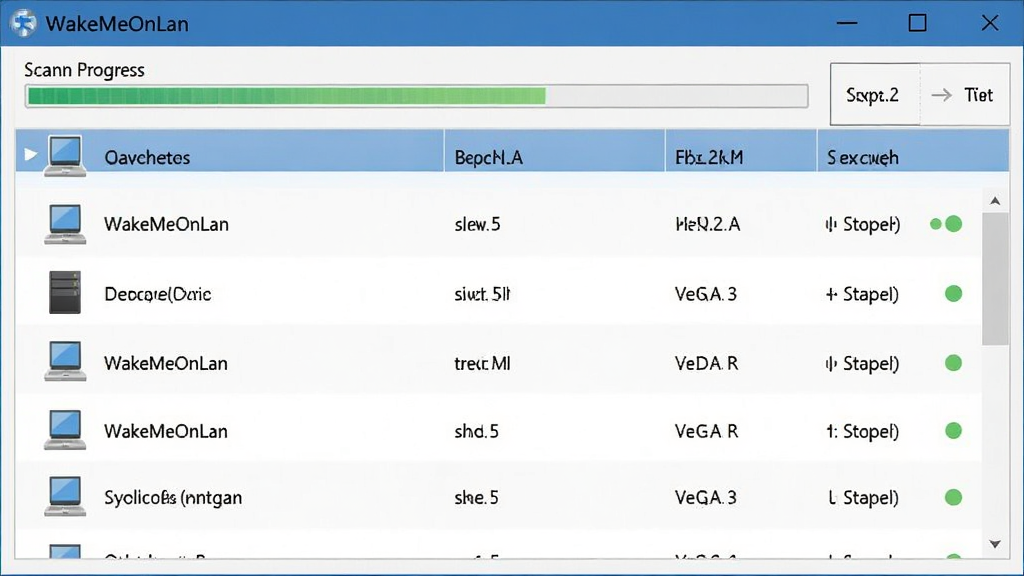Click the "HeN.2.A" cell
This screenshot has width=1024, height=576.
coord(708,225)
